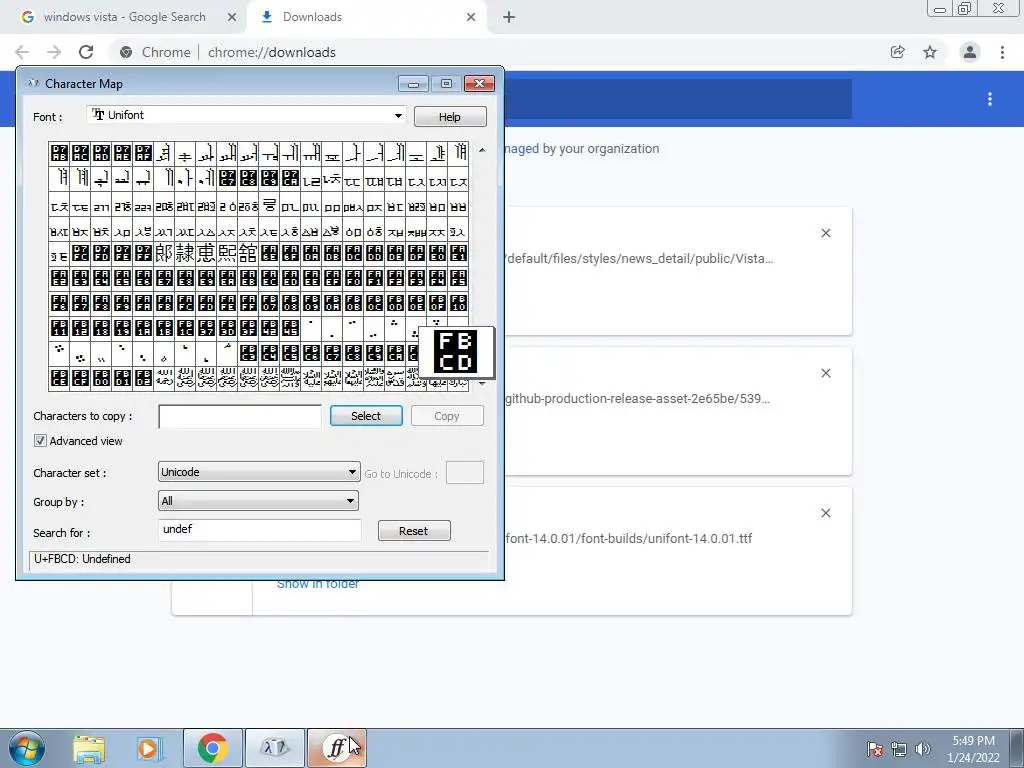This screenshot has width=1024, height=768.
Task: Open the Chrome three-dot menu
Action: click(x=1002, y=52)
